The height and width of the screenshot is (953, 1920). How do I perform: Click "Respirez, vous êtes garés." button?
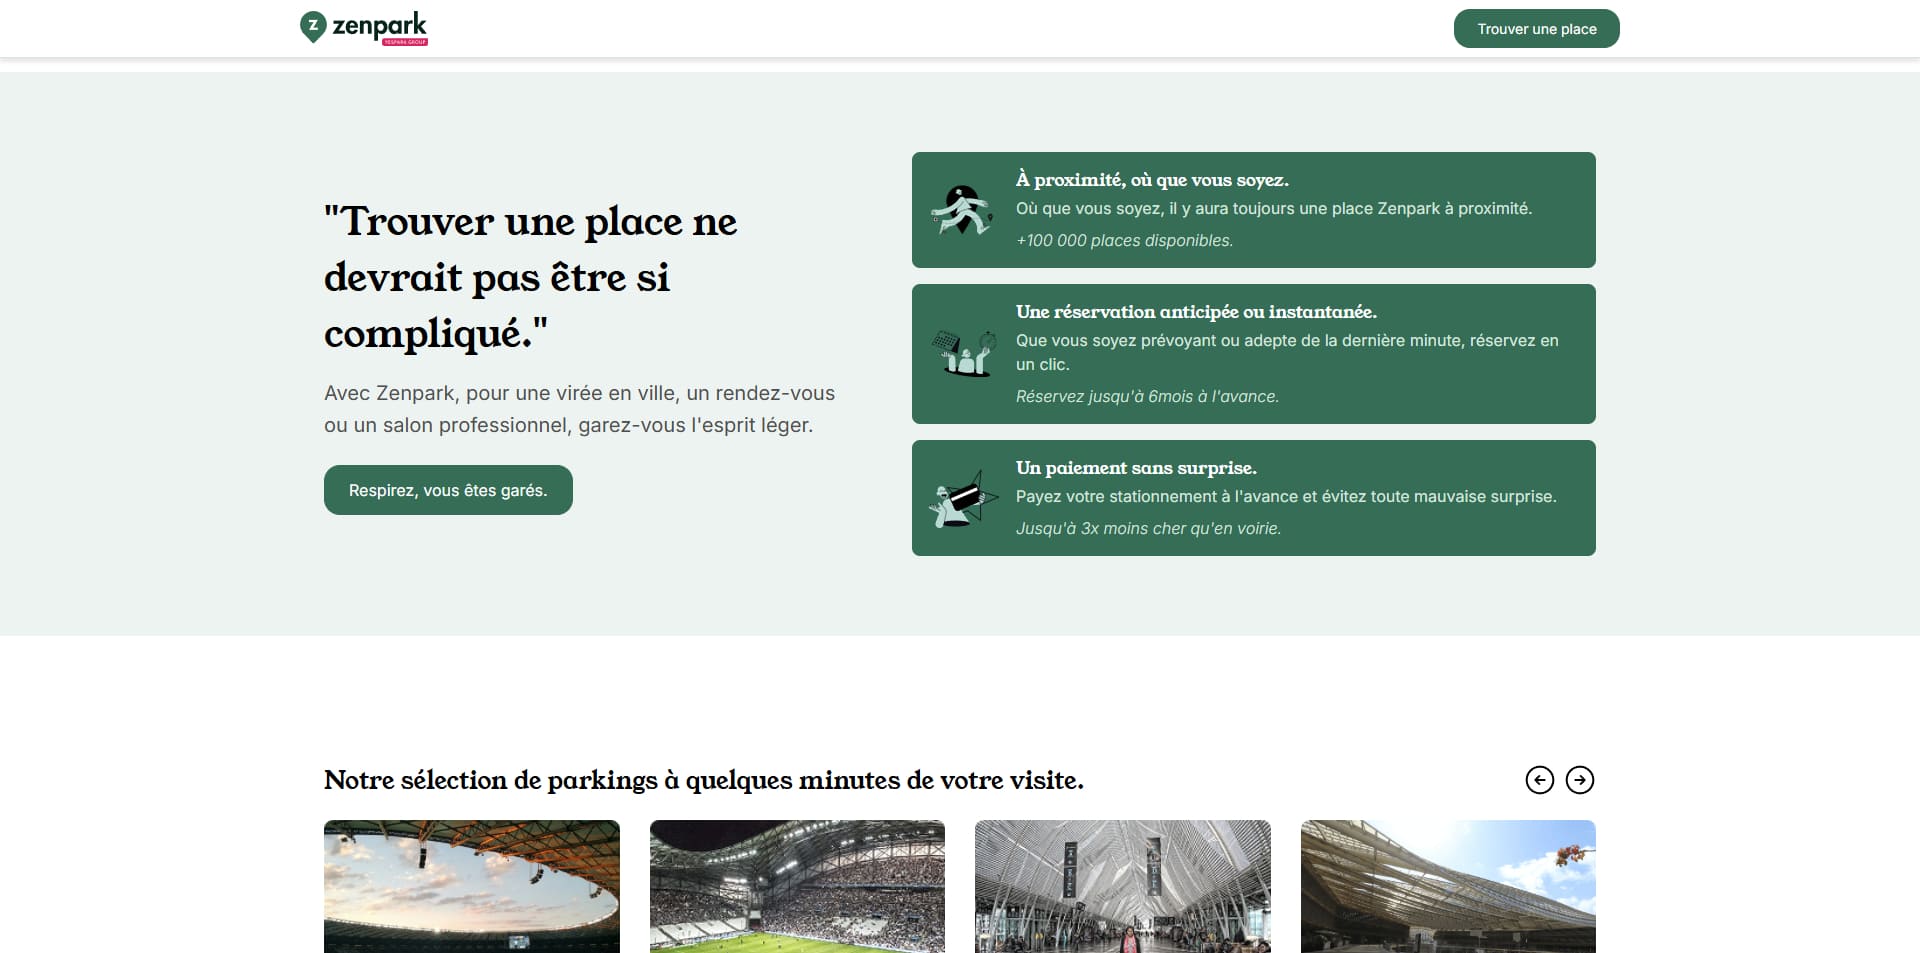pos(448,490)
